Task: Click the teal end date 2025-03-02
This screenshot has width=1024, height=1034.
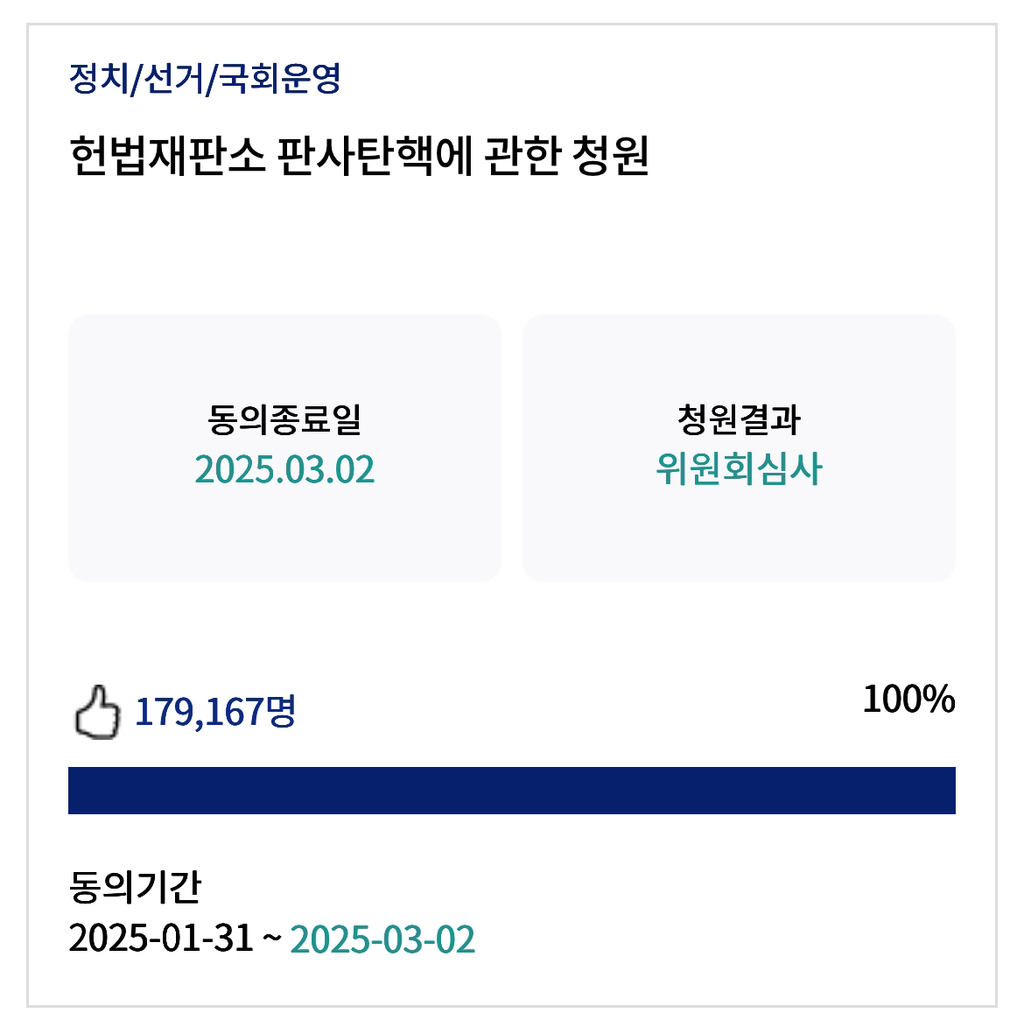Action: coord(382,939)
